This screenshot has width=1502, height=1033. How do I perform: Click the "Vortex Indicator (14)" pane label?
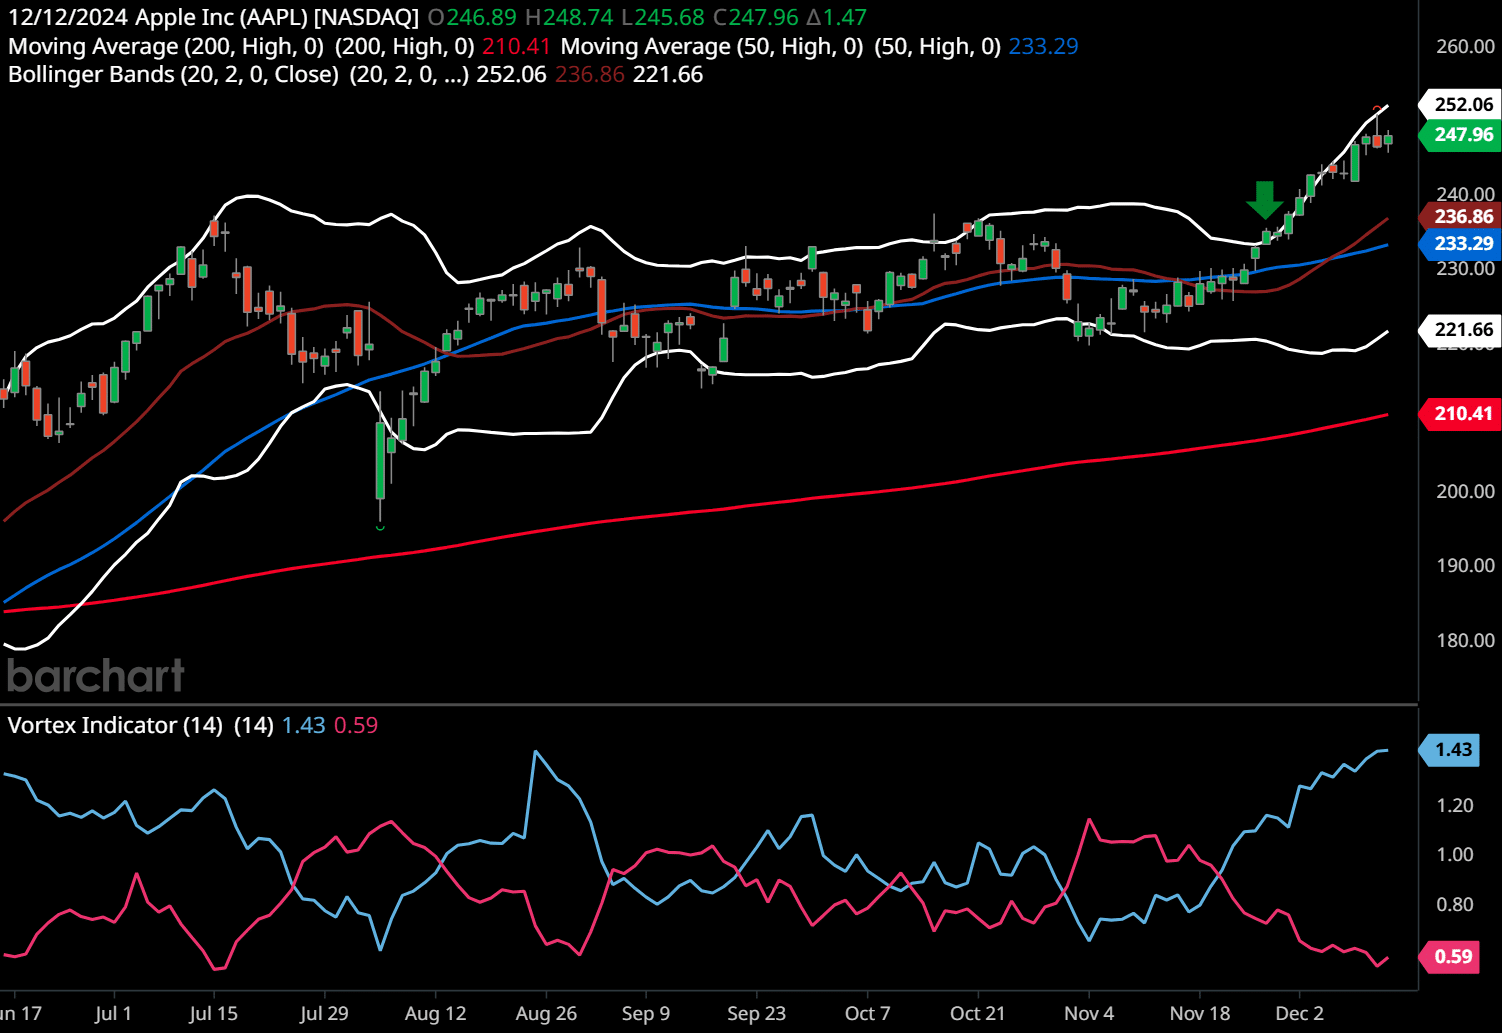(115, 725)
